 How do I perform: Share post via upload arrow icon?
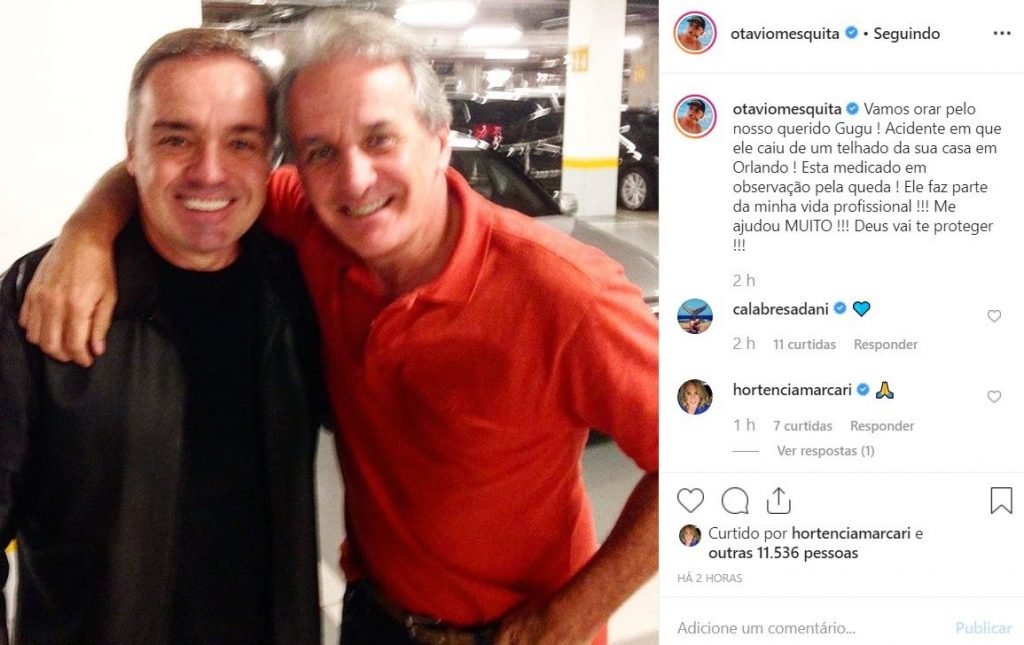pyautogui.click(x=778, y=501)
